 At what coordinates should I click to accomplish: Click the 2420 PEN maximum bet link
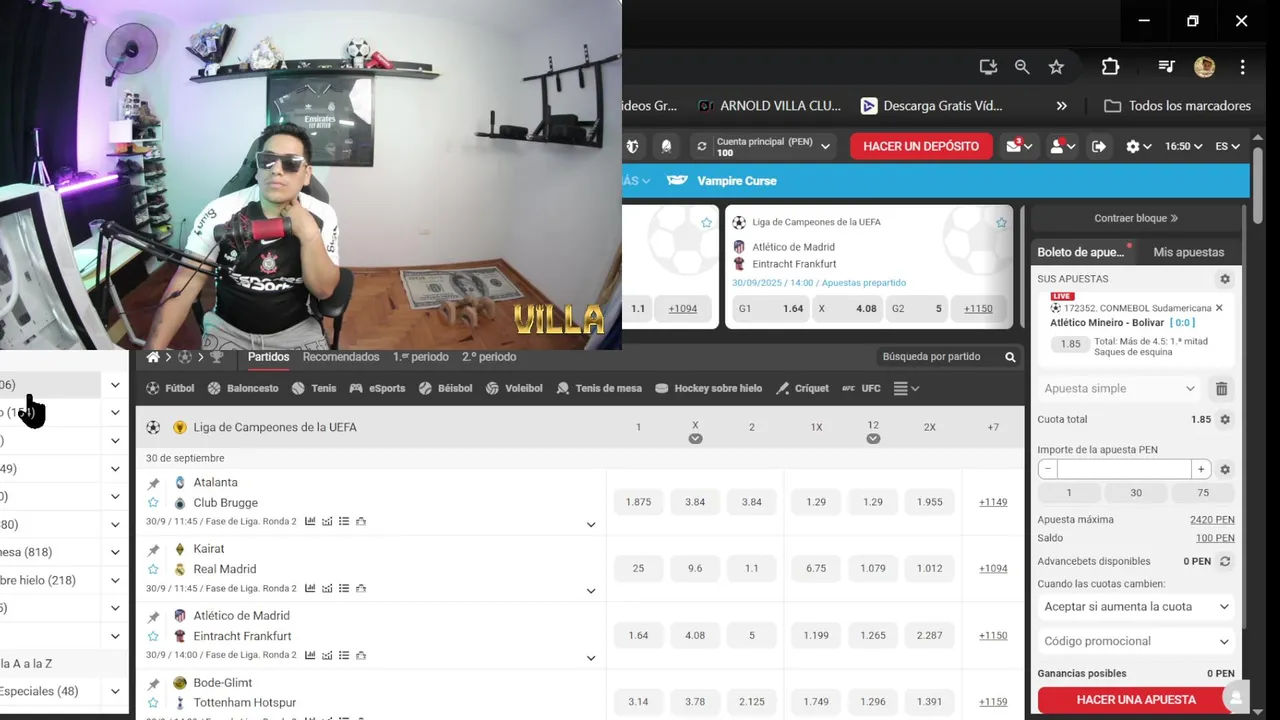pyautogui.click(x=1212, y=520)
